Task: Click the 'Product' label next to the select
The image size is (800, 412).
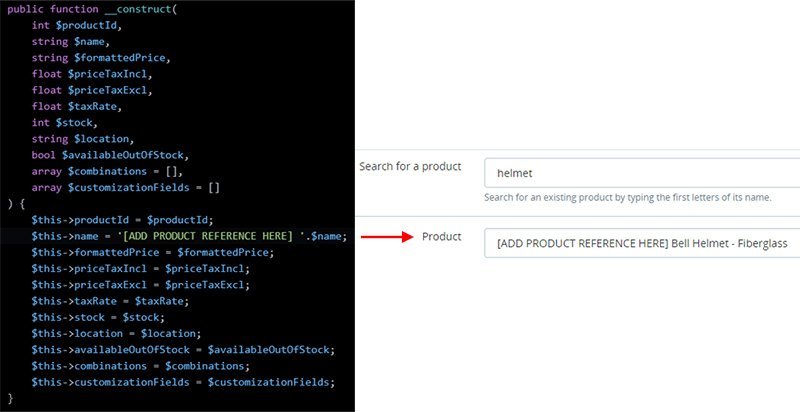Action: pyautogui.click(x=442, y=237)
